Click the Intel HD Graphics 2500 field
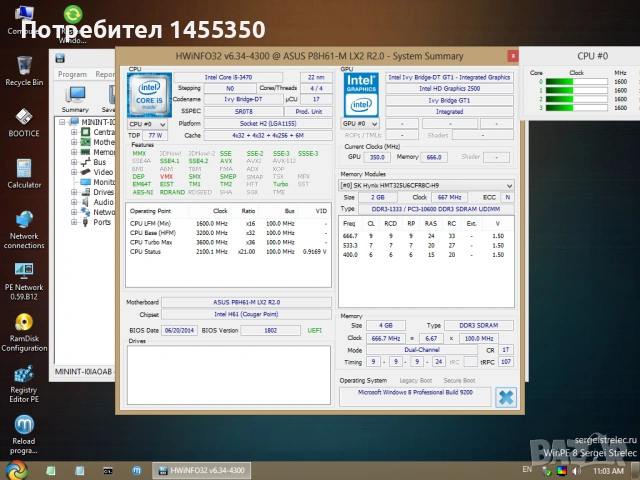Viewport: 640px width, 480px height. [x=449, y=89]
